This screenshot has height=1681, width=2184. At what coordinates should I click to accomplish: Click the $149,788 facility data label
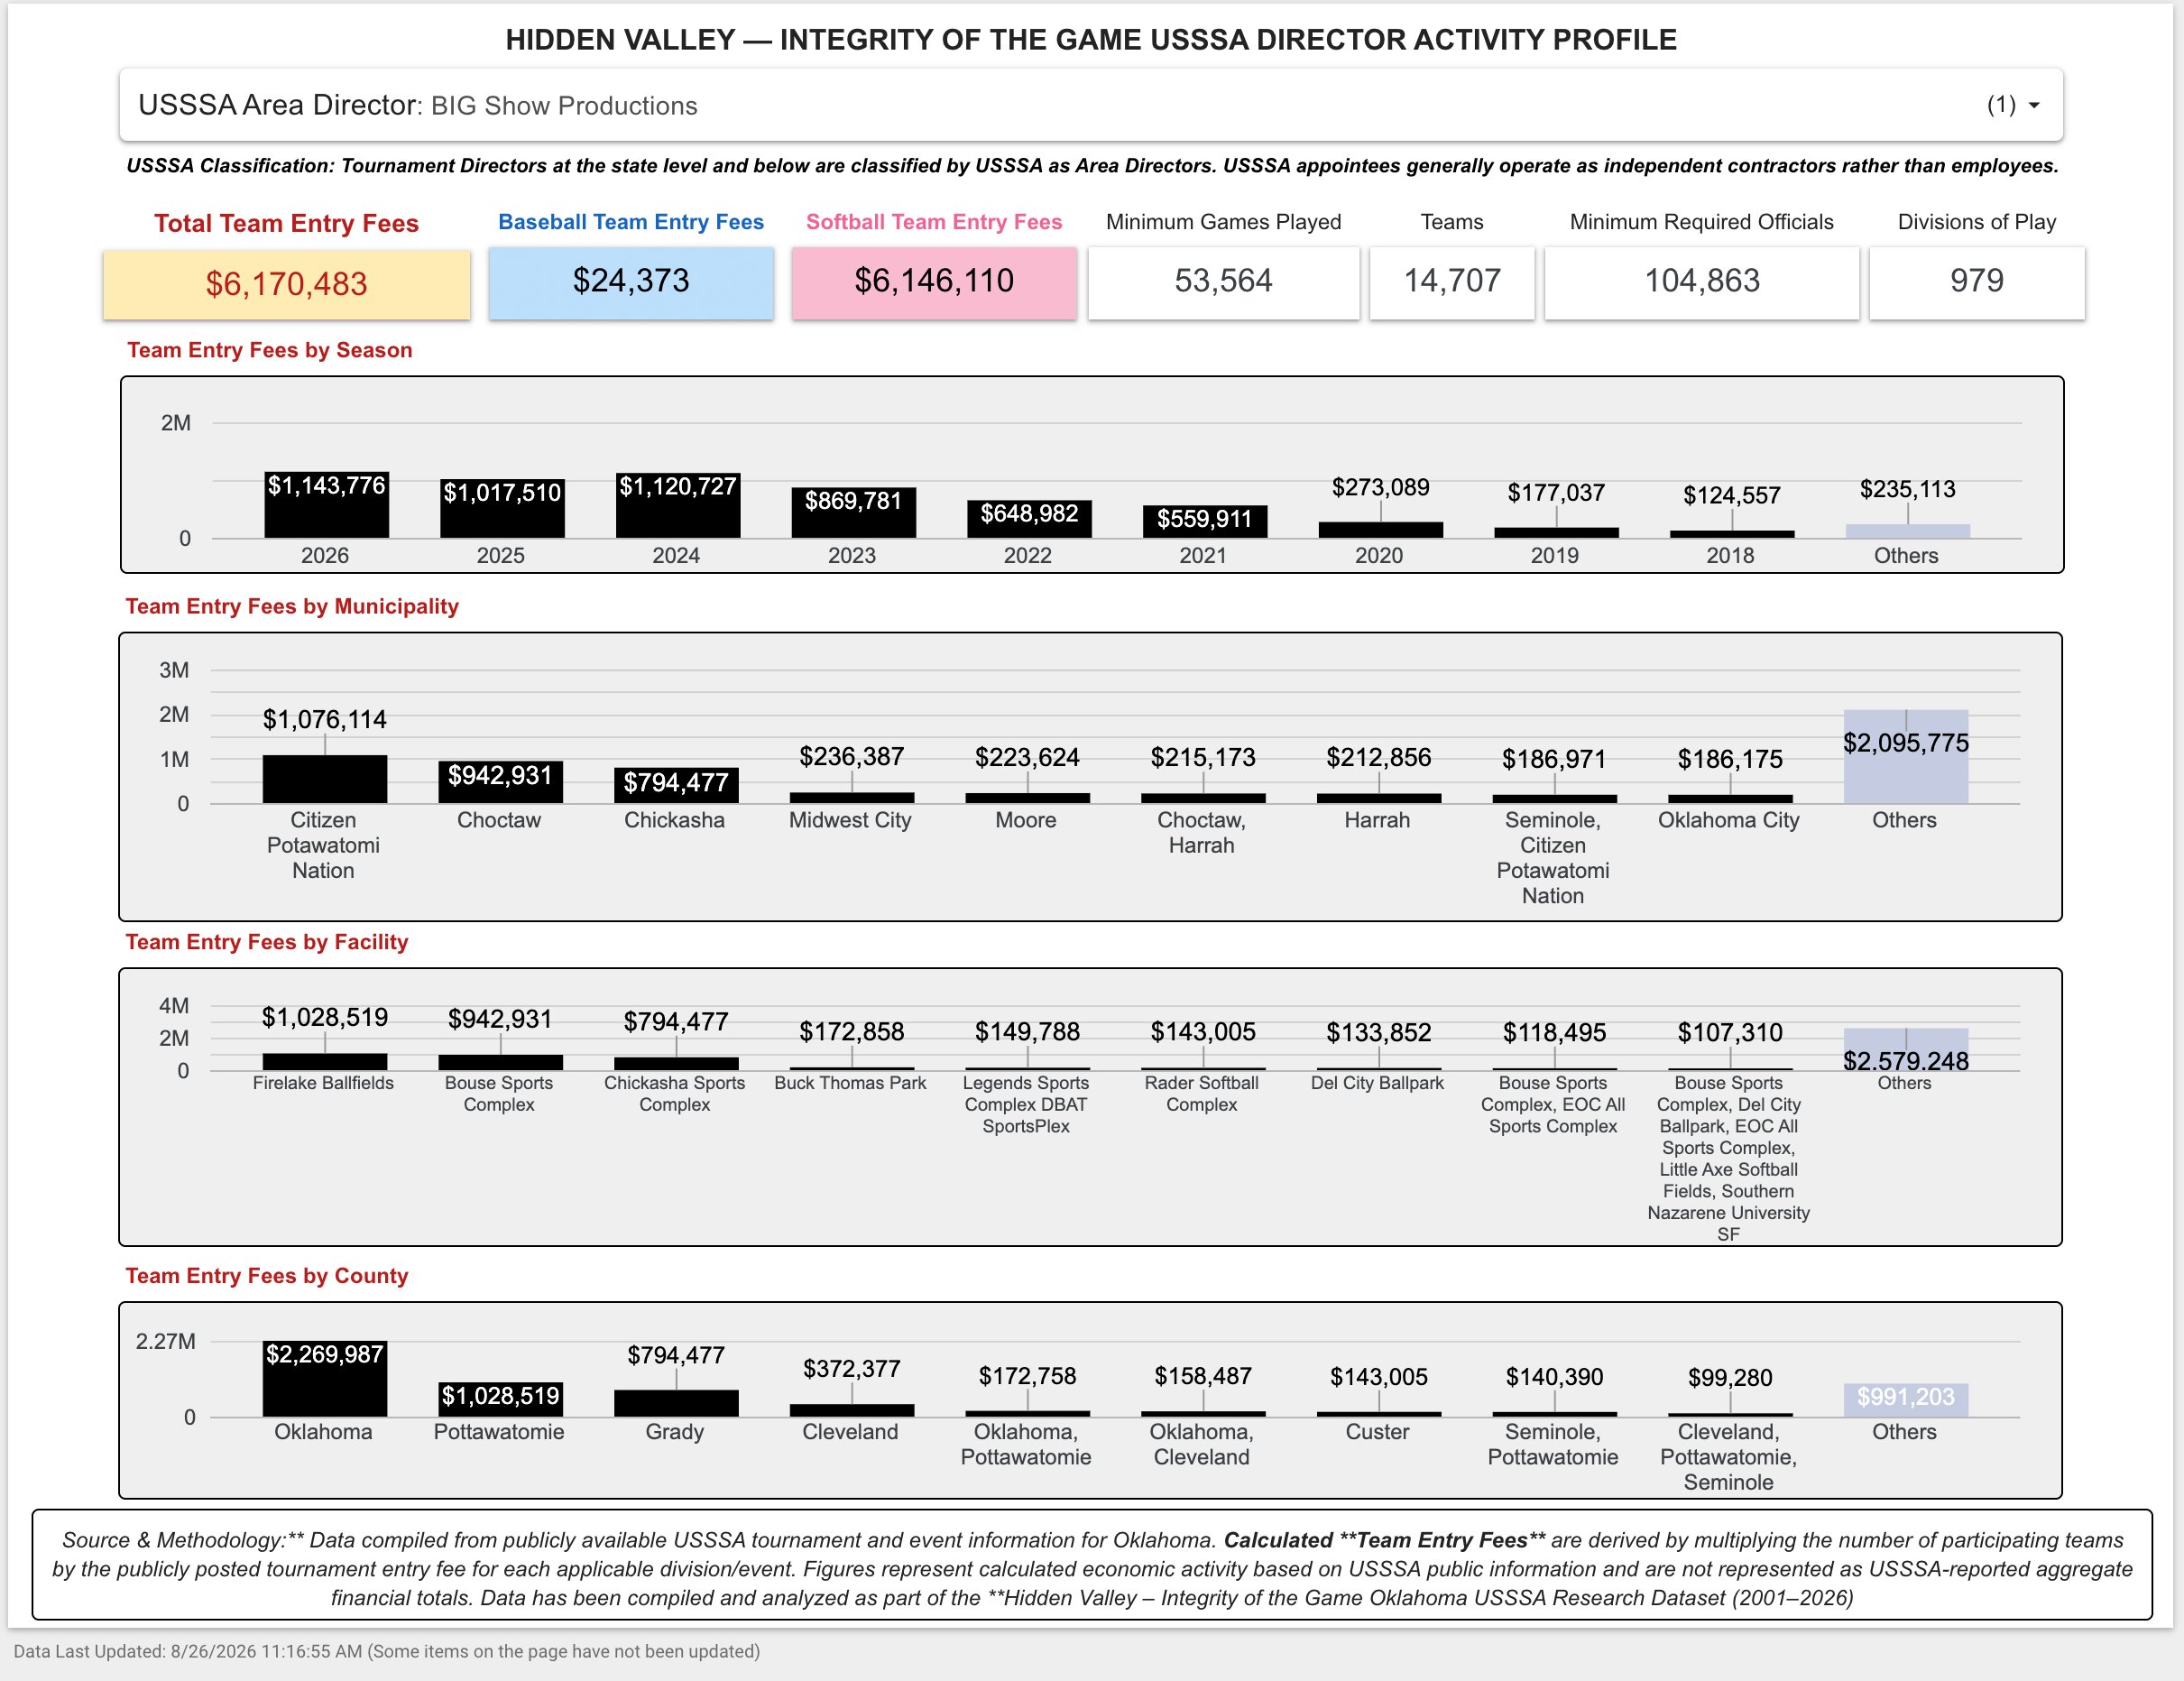[1027, 1031]
